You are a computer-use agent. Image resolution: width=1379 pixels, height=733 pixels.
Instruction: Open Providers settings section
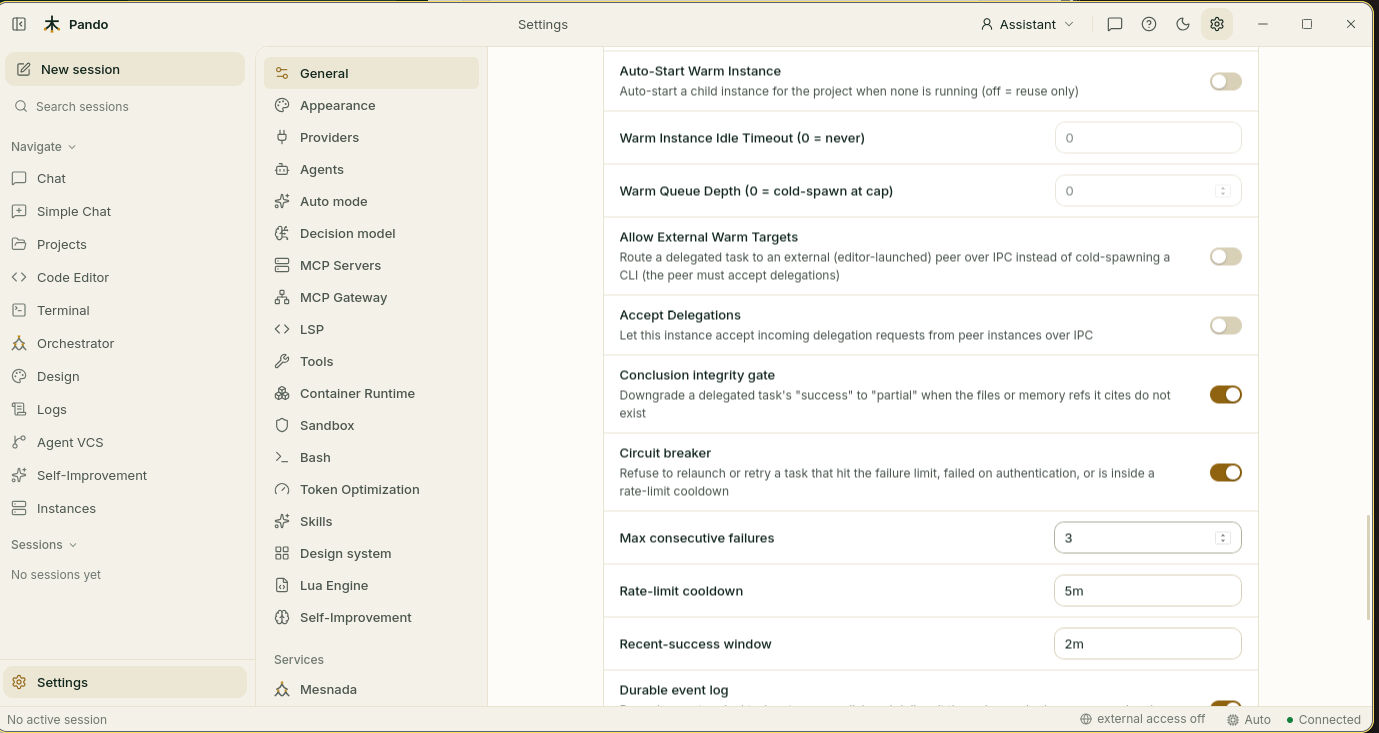coord(371,137)
